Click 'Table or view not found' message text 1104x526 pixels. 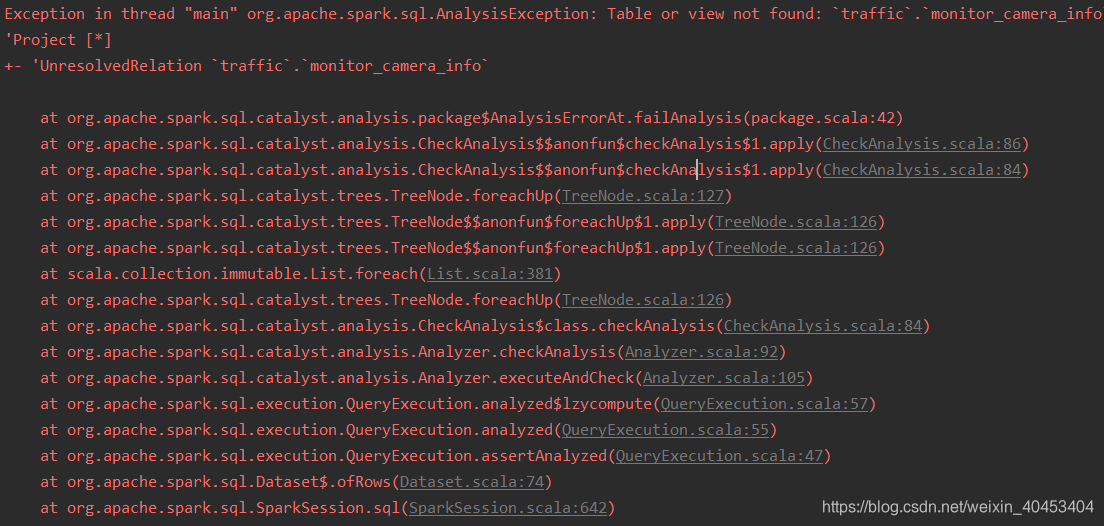click(709, 14)
